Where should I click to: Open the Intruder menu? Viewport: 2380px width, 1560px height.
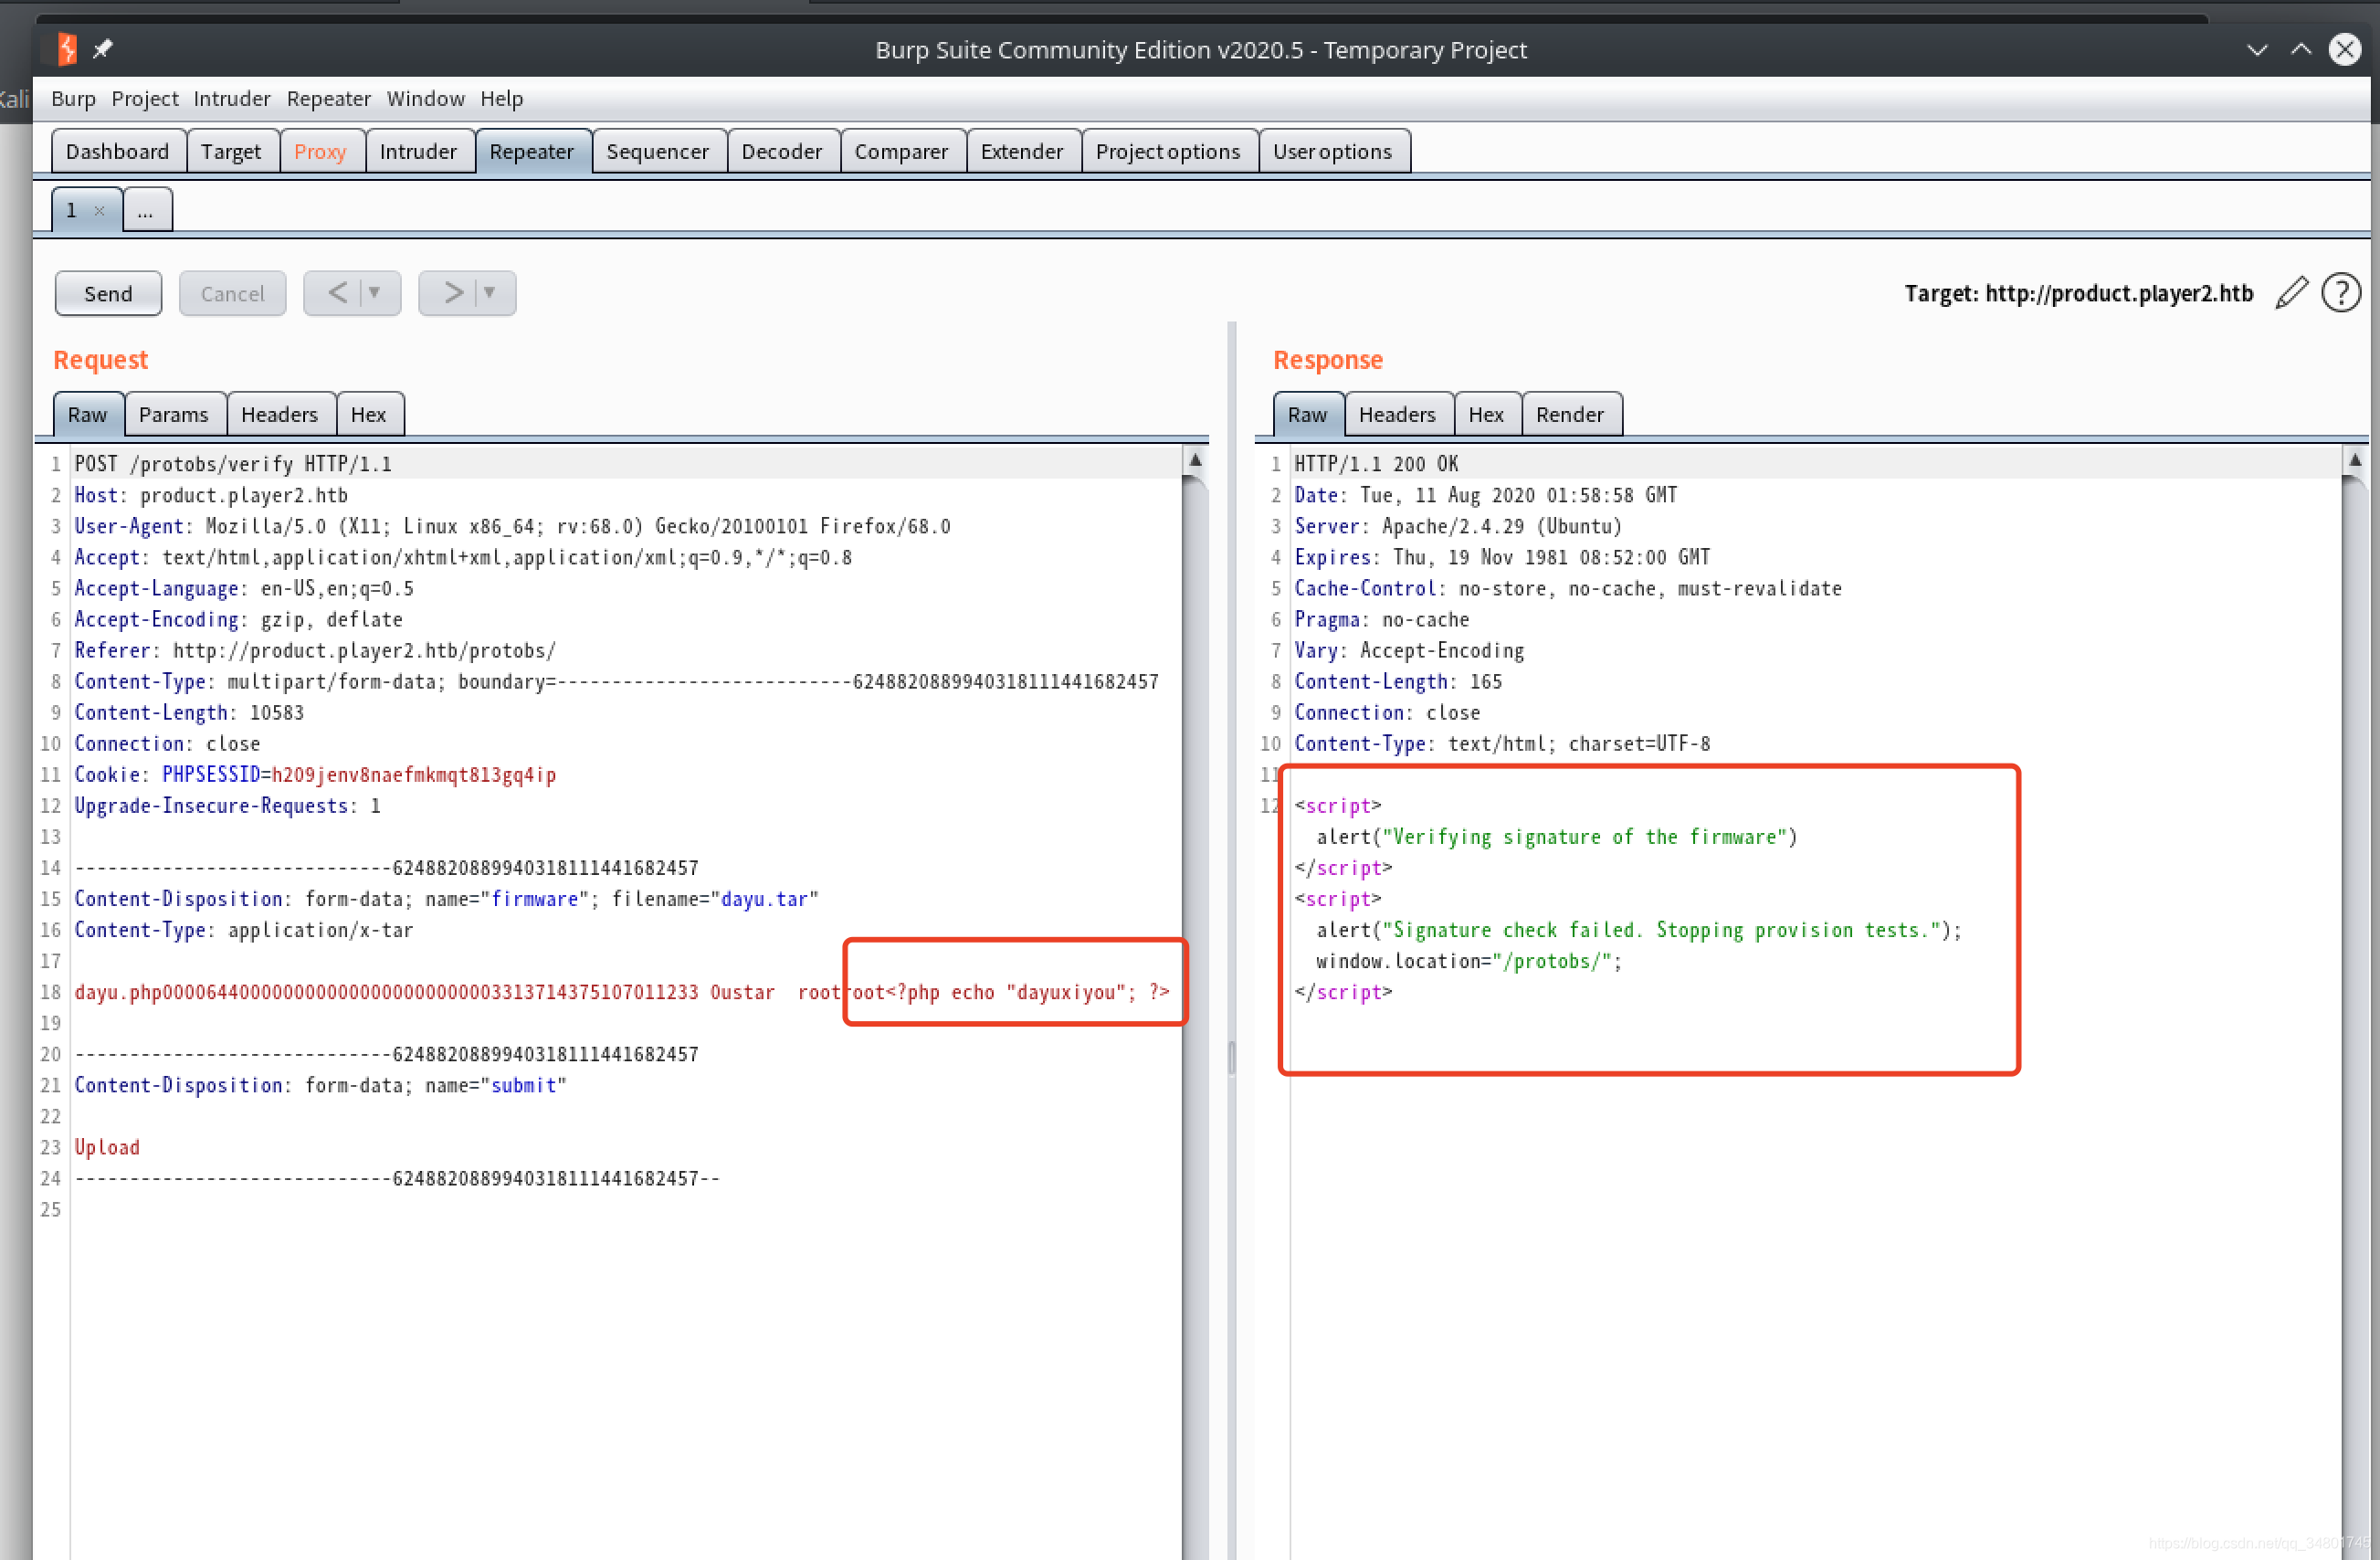coord(231,98)
